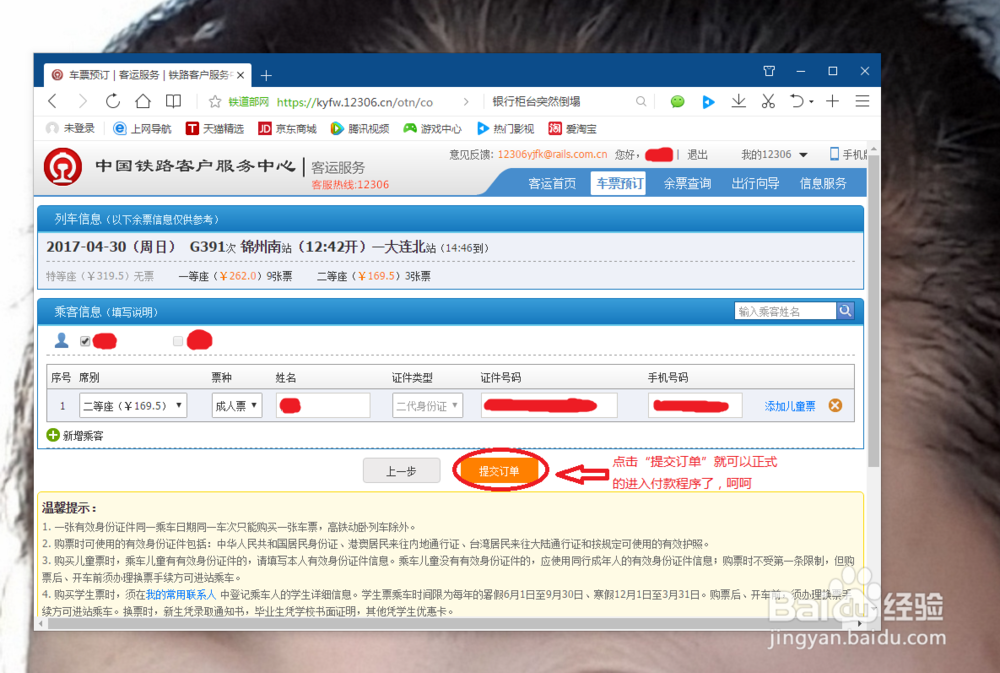Open 爱淘宝 bookmark
The height and width of the screenshot is (673, 1000).
tap(573, 128)
